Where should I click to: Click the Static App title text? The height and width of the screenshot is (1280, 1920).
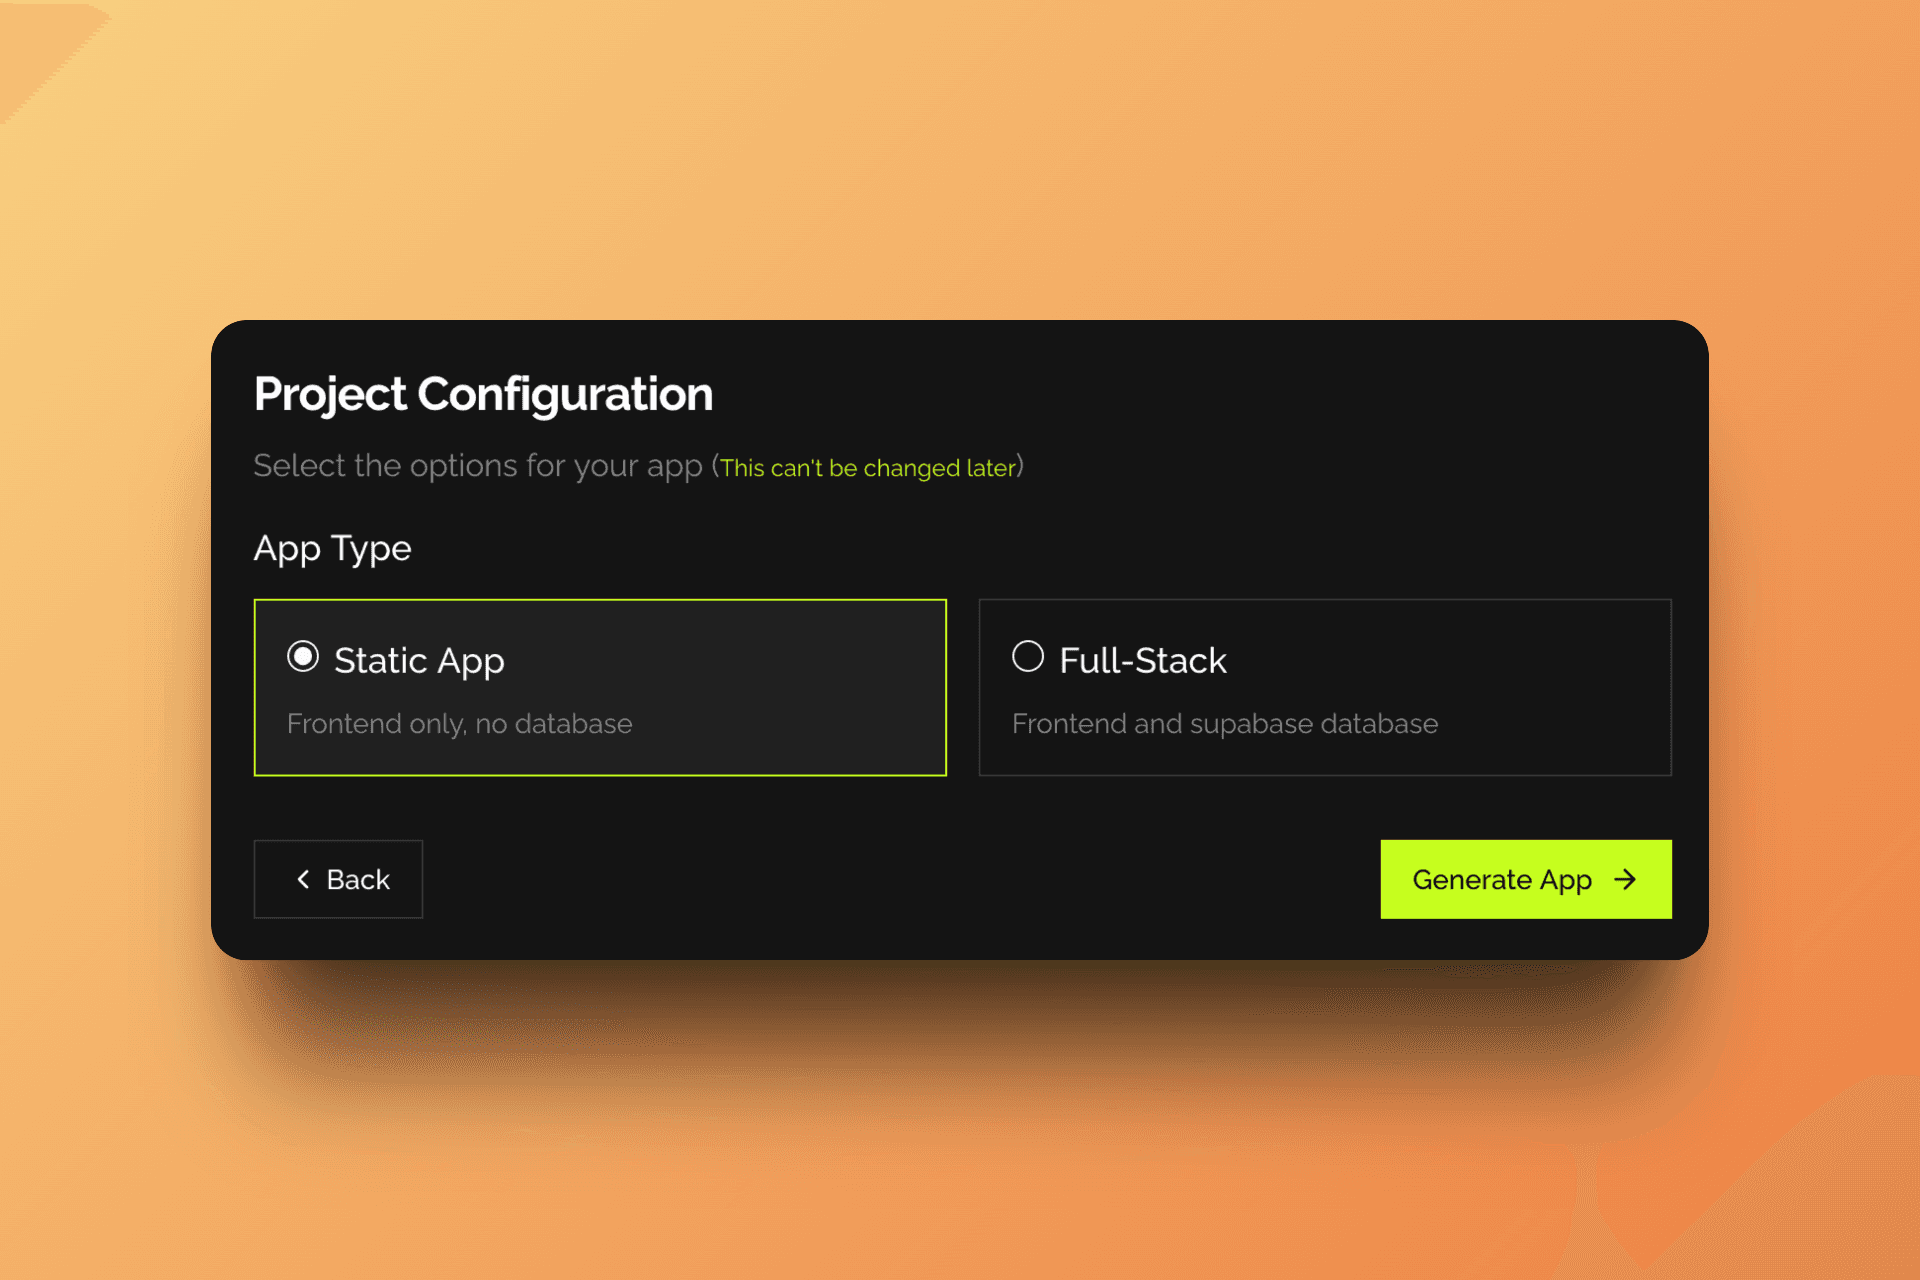(x=419, y=660)
